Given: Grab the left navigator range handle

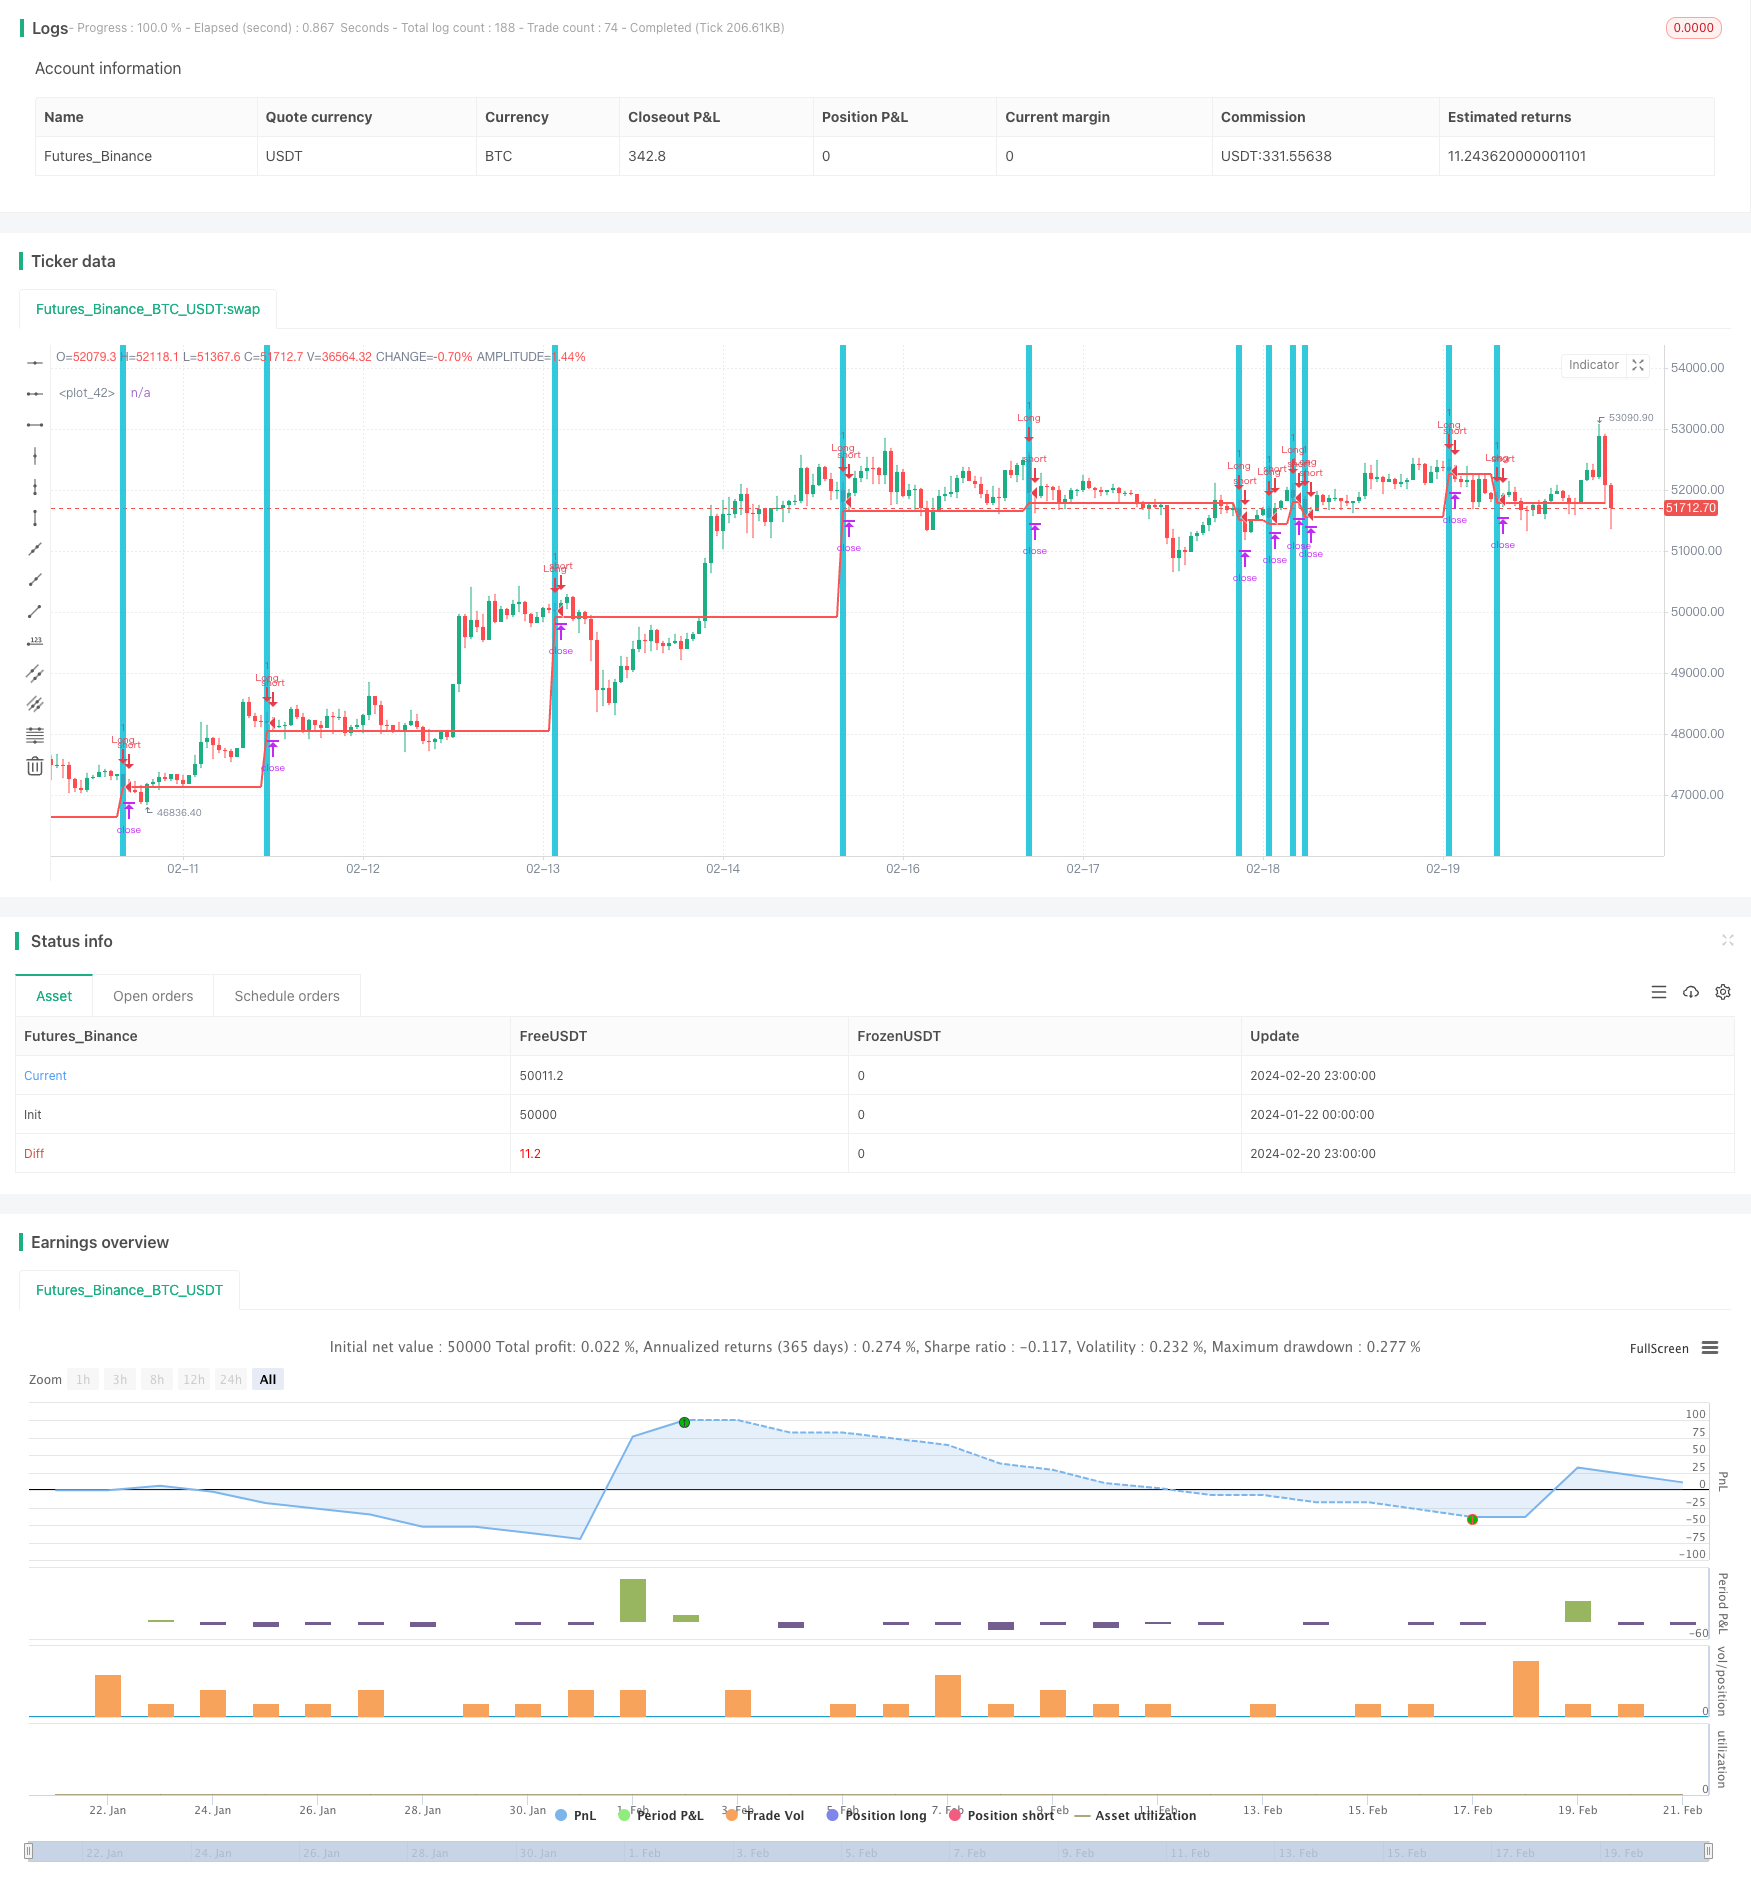Looking at the screenshot, I should pos(29,1851).
